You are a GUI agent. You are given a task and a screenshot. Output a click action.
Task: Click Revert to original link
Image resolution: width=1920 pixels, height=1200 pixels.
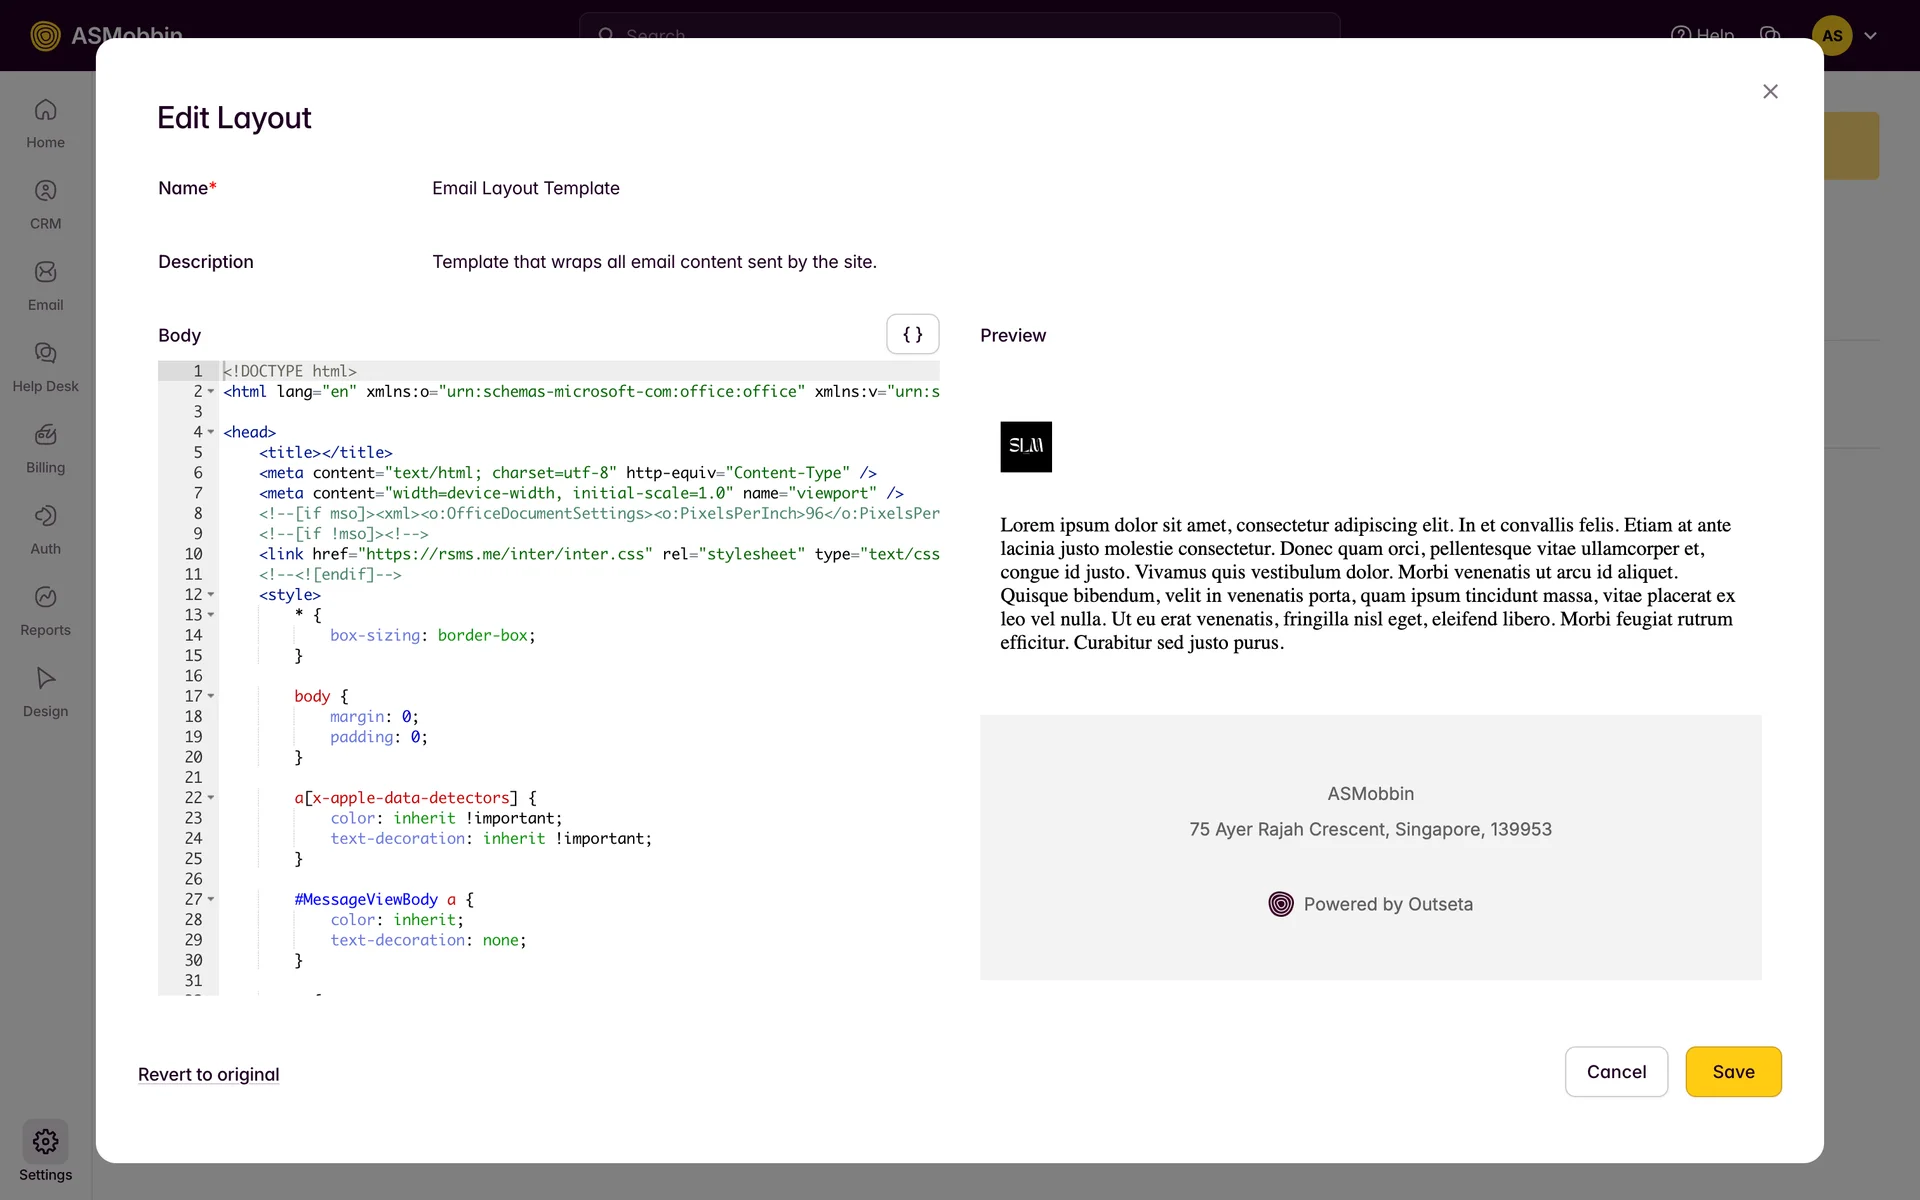click(x=208, y=1074)
